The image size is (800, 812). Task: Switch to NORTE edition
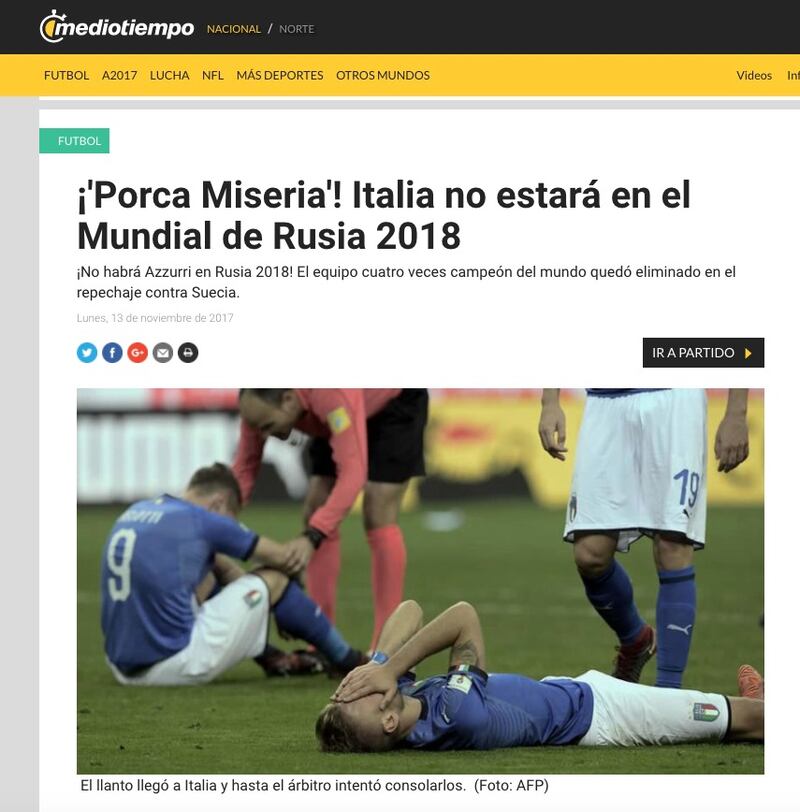[x=297, y=29]
